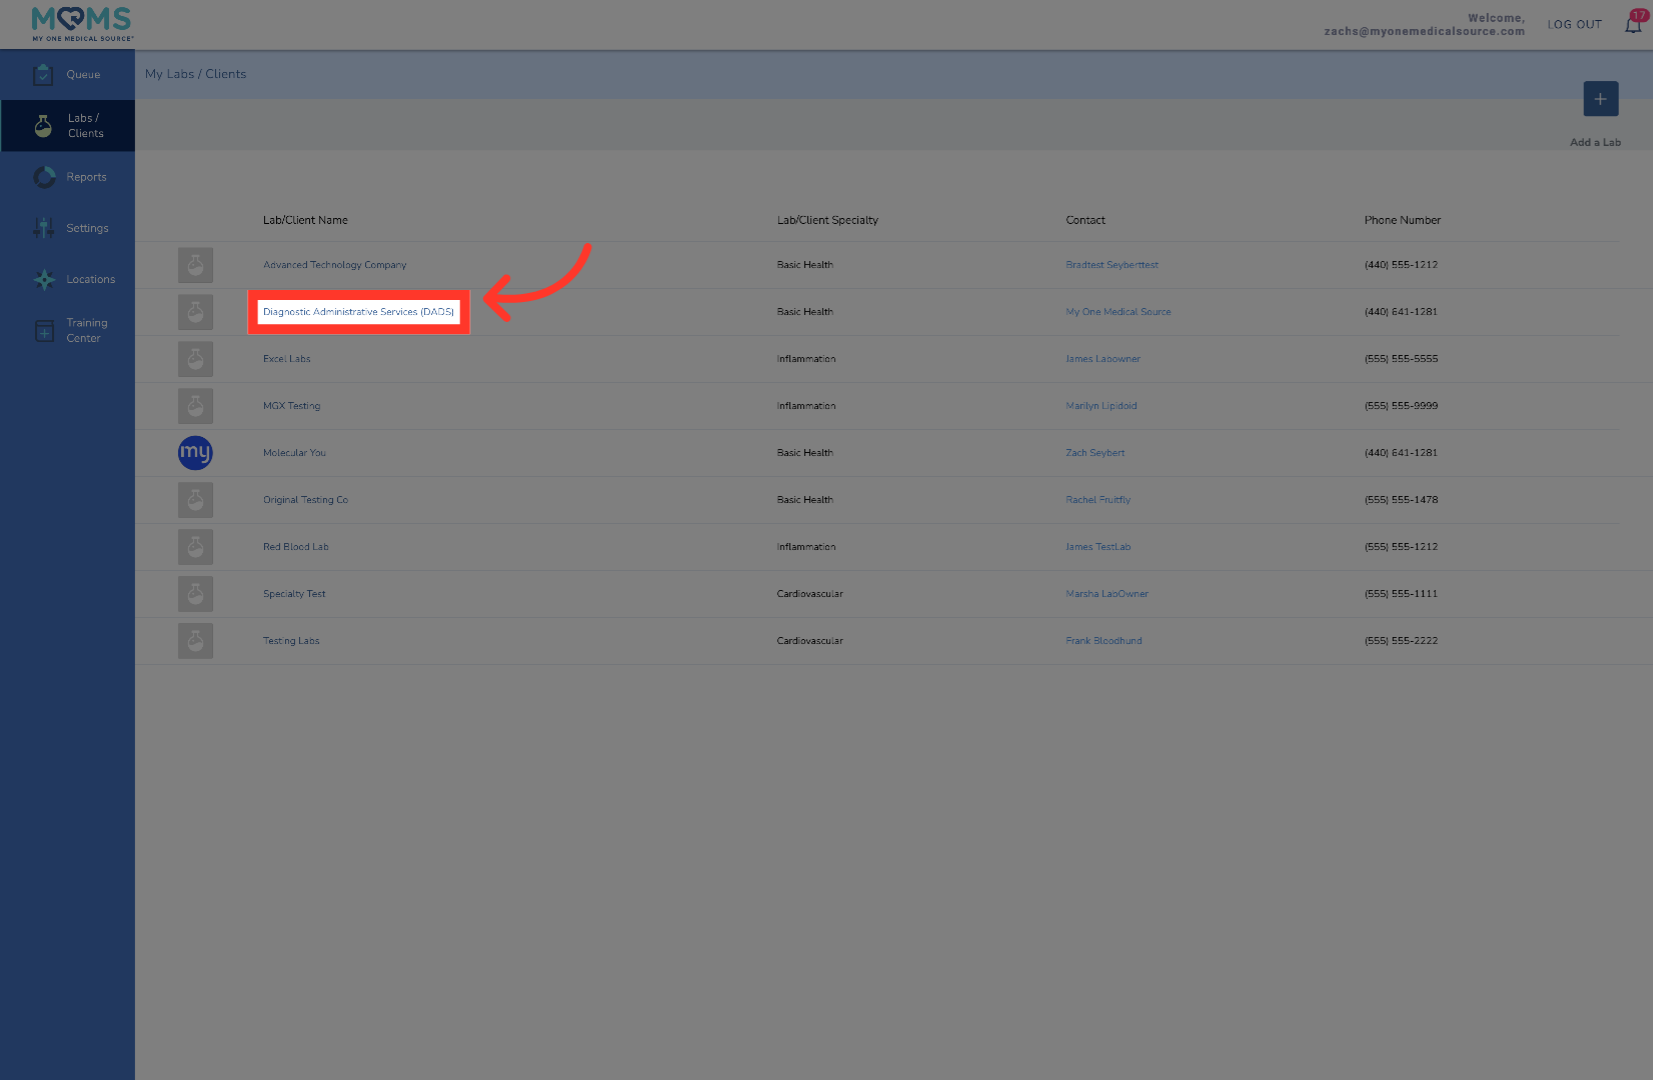
Task: Click the welcome email zachs@myonemedicalsource.com
Action: tap(1424, 32)
